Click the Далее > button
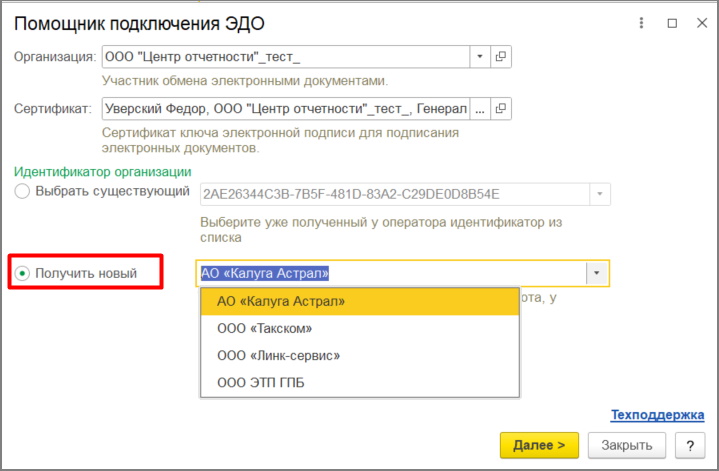The height and width of the screenshot is (471, 719). coord(539,445)
